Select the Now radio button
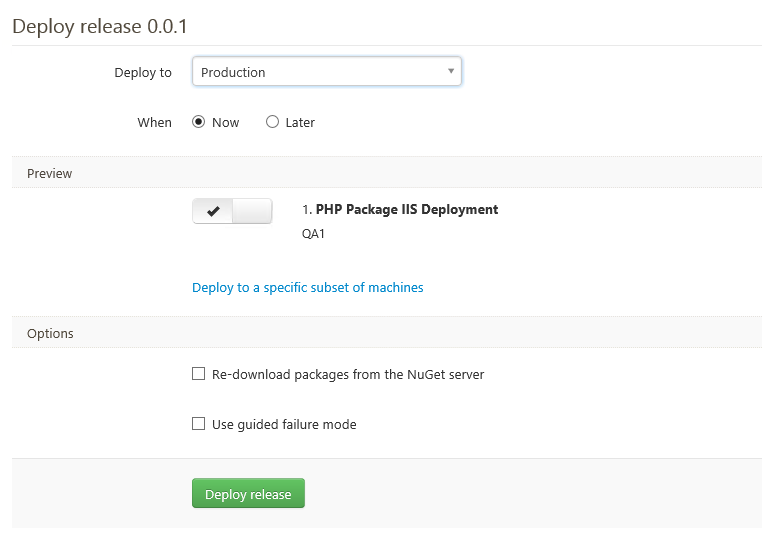The width and height of the screenshot is (780, 540). pos(198,122)
